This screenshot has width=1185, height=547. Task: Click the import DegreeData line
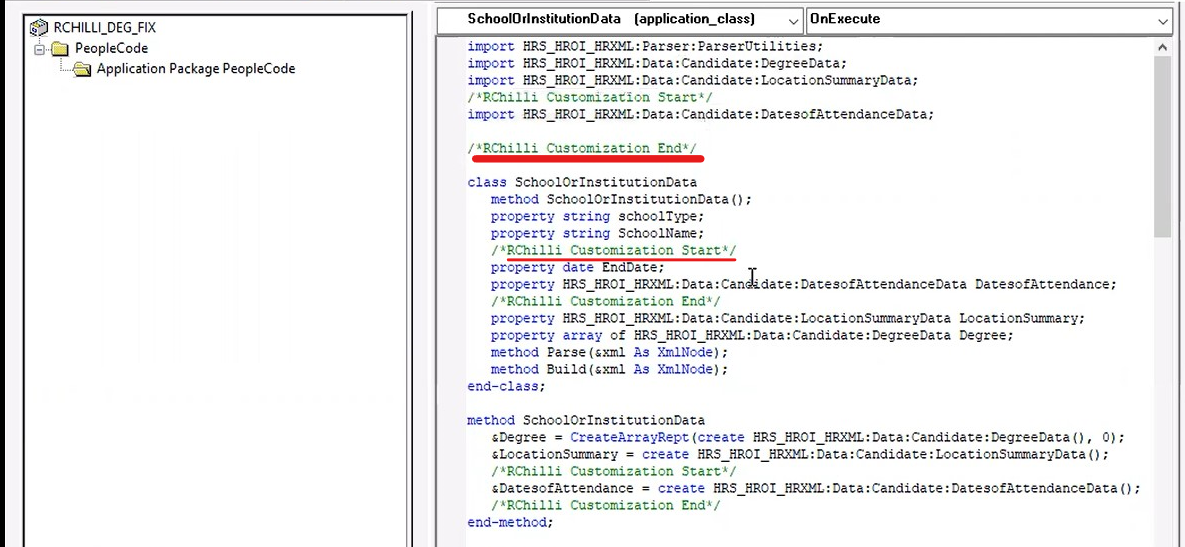pos(657,63)
